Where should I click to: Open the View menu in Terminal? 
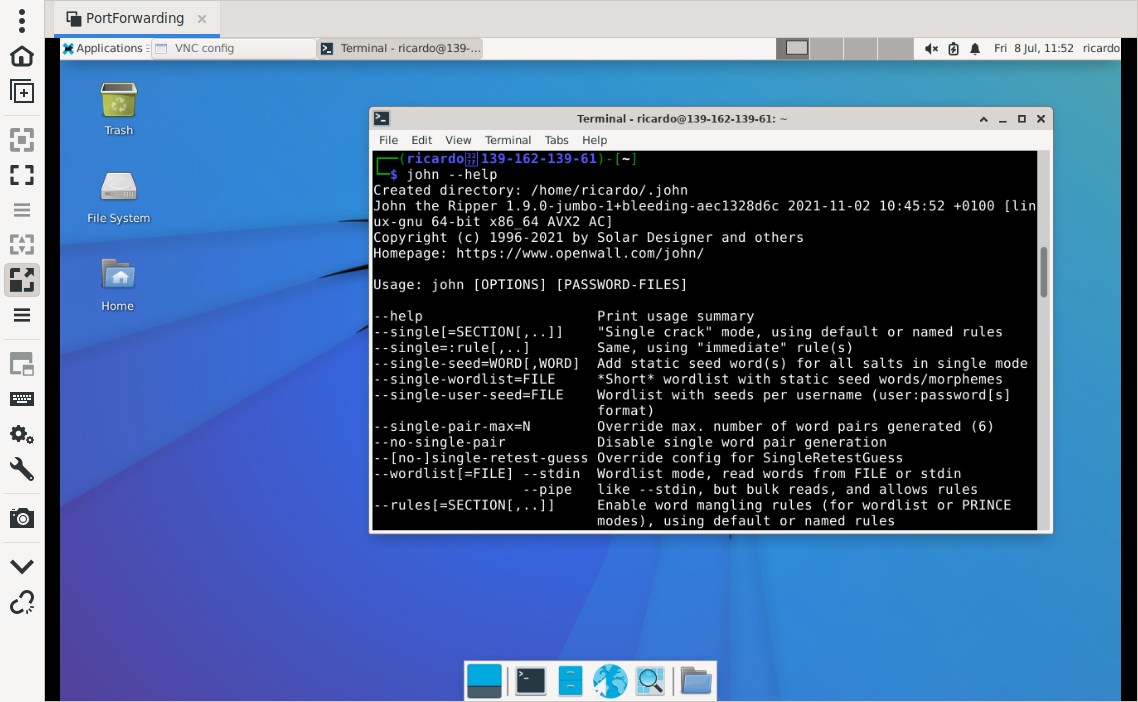(x=458, y=140)
